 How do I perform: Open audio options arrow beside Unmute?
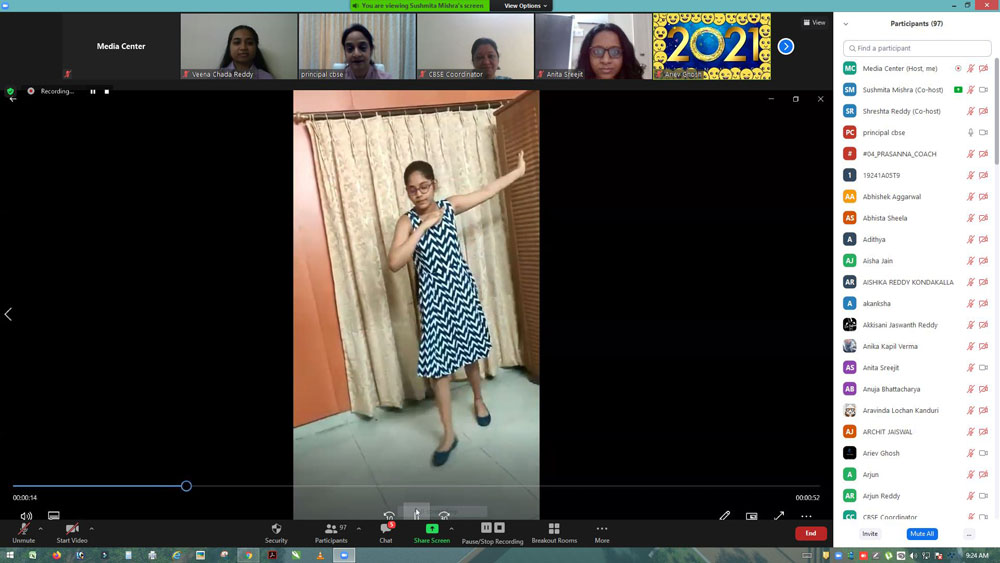pyautogui.click(x=40, y=529)
